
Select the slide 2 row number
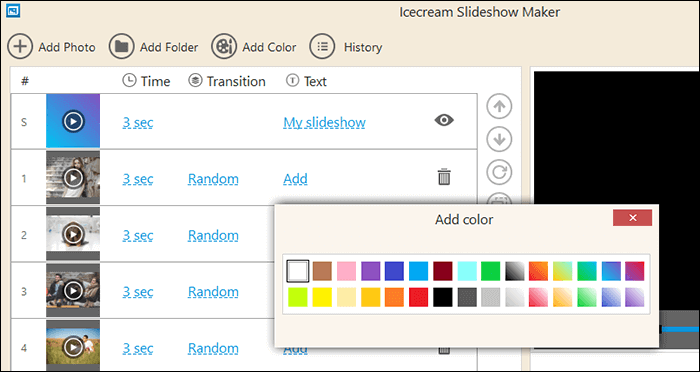coord(24,235)
